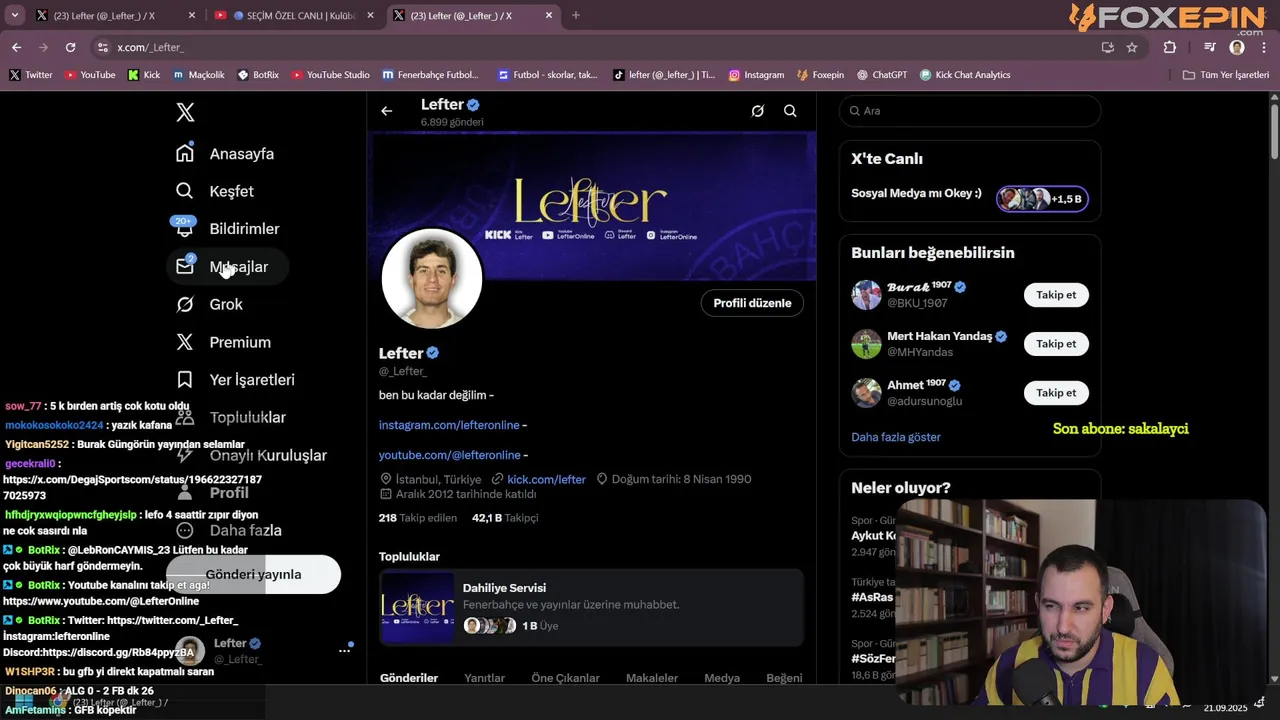Reload the page in browser

[70, 47]
